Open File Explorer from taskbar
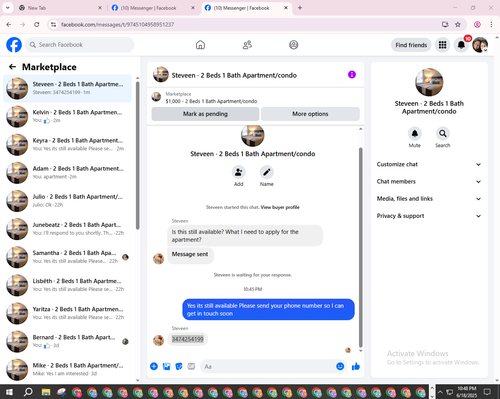The height and width of the screenshot is (399, 500). (46, 392)
